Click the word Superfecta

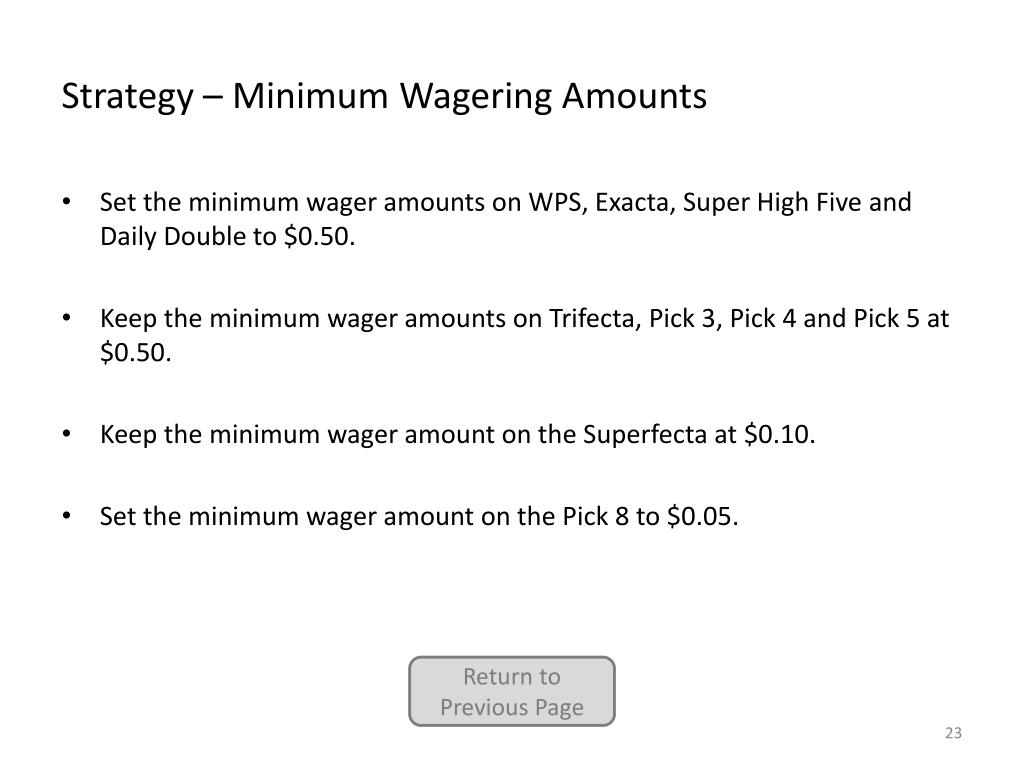pyautogui.click(x=644, y=434)
